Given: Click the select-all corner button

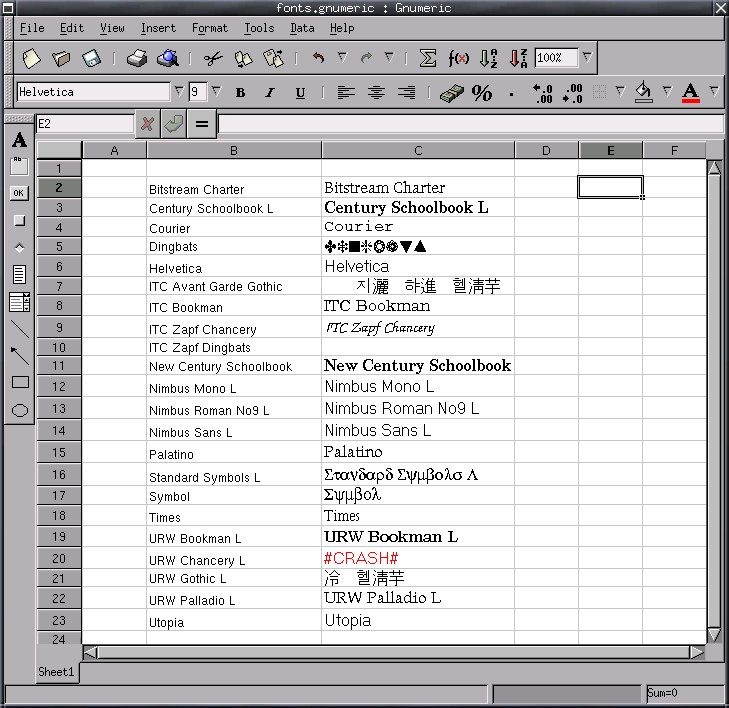Looking at the screenshot, I should [x=59, y=150].
